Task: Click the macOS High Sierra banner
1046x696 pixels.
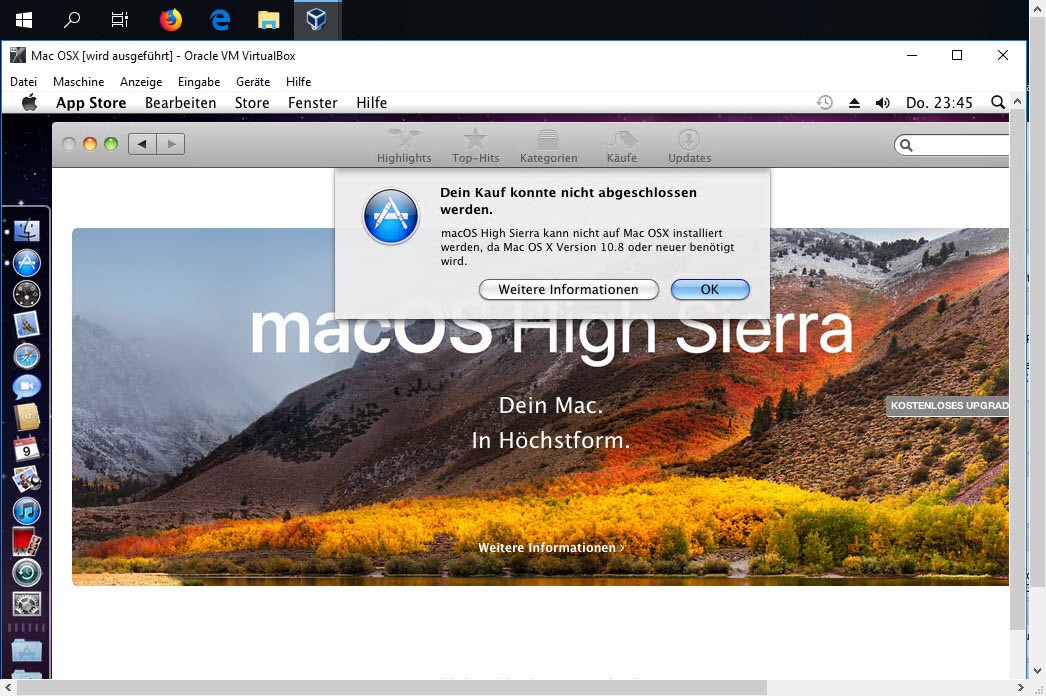Action: pyautogui.click(x=540, y=407)
